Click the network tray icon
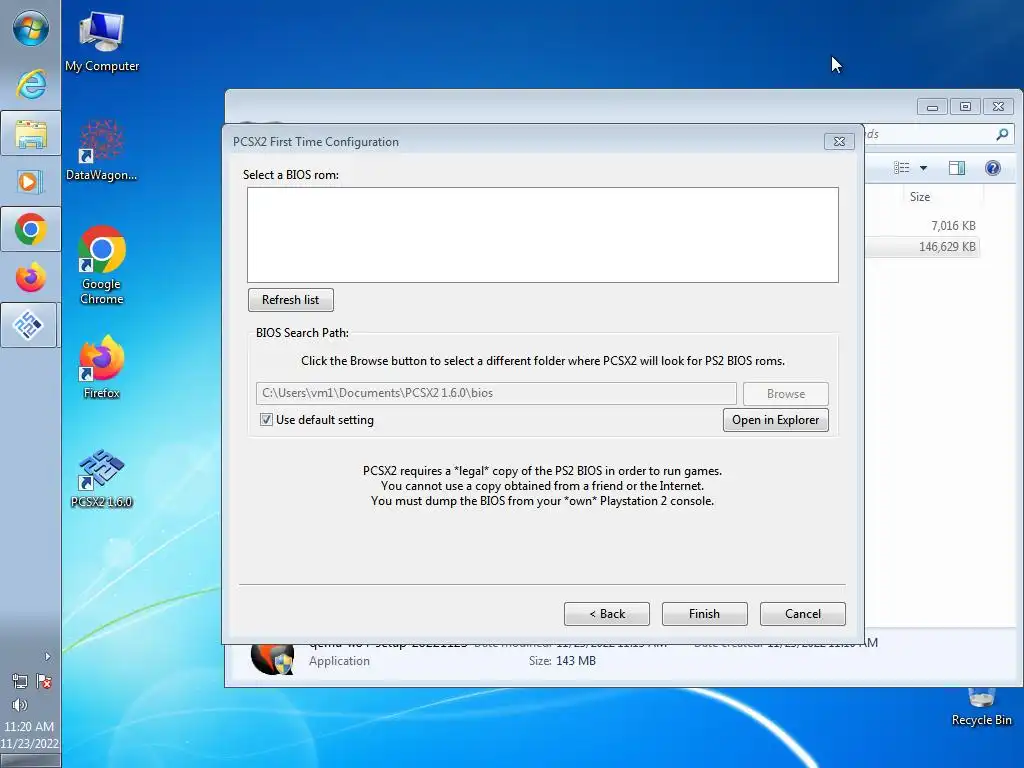The image size is (1024, 768). click(20, 682)
